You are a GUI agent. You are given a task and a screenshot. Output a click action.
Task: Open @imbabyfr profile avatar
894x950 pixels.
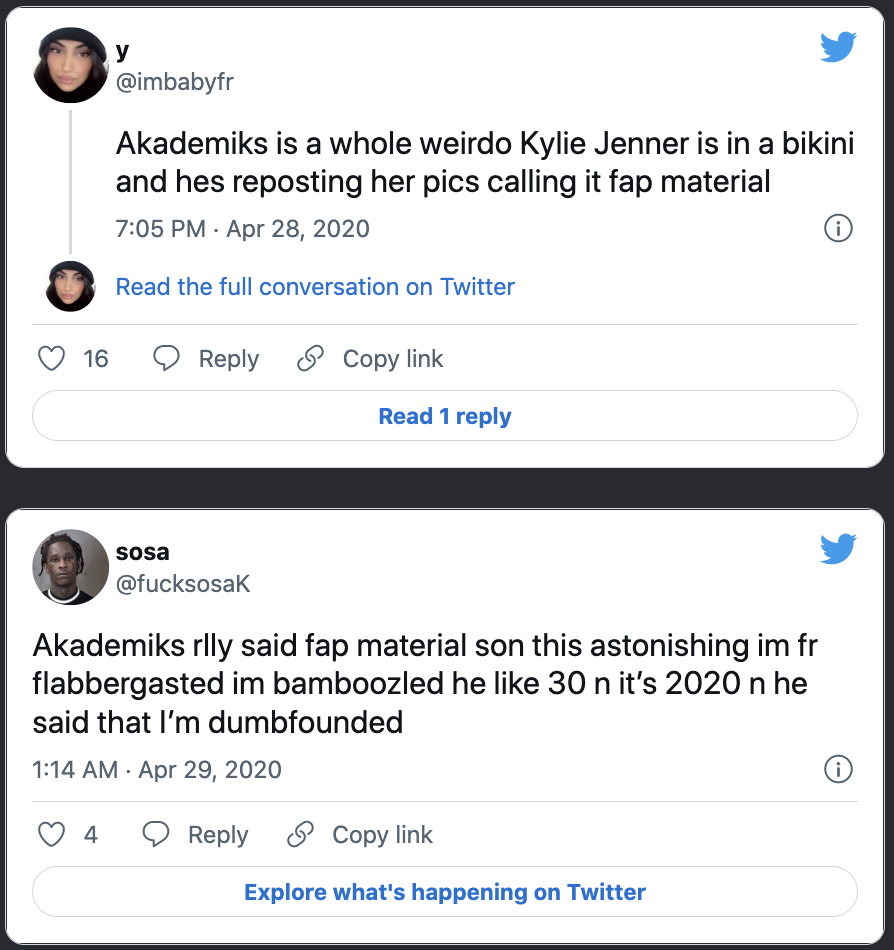71,65
